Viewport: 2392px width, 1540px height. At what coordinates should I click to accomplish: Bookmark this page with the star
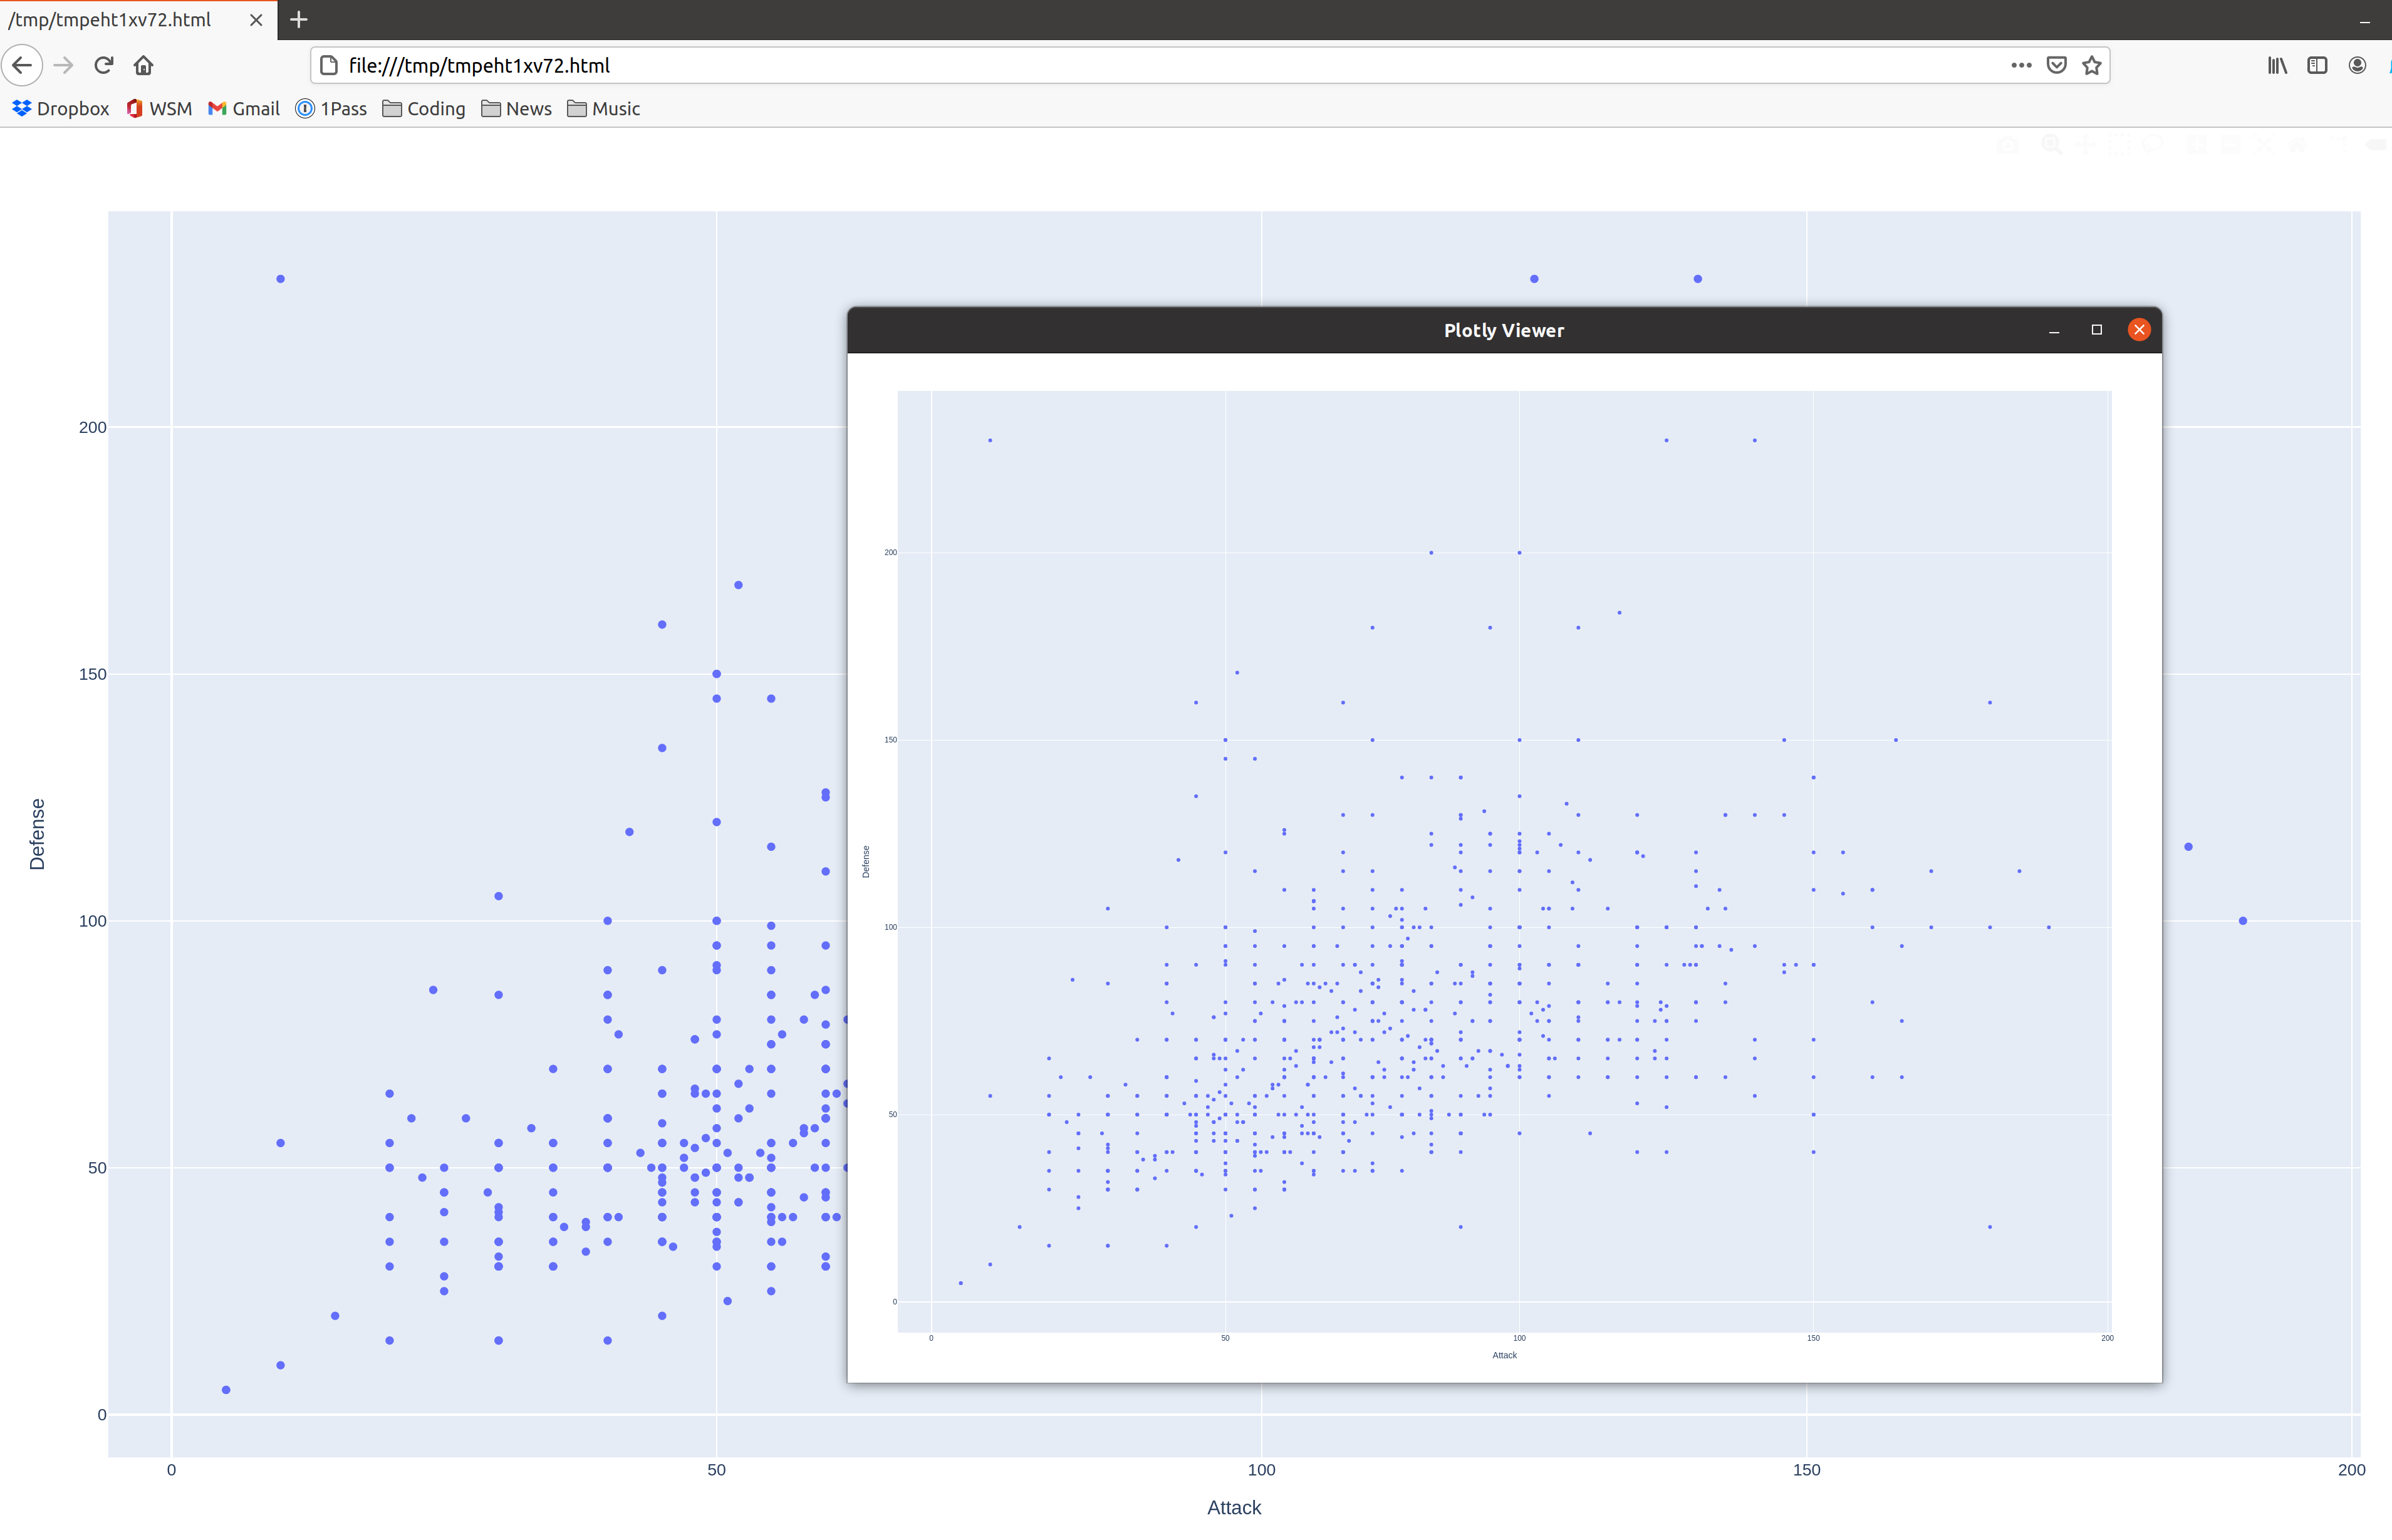click(x=2092, y=65)
